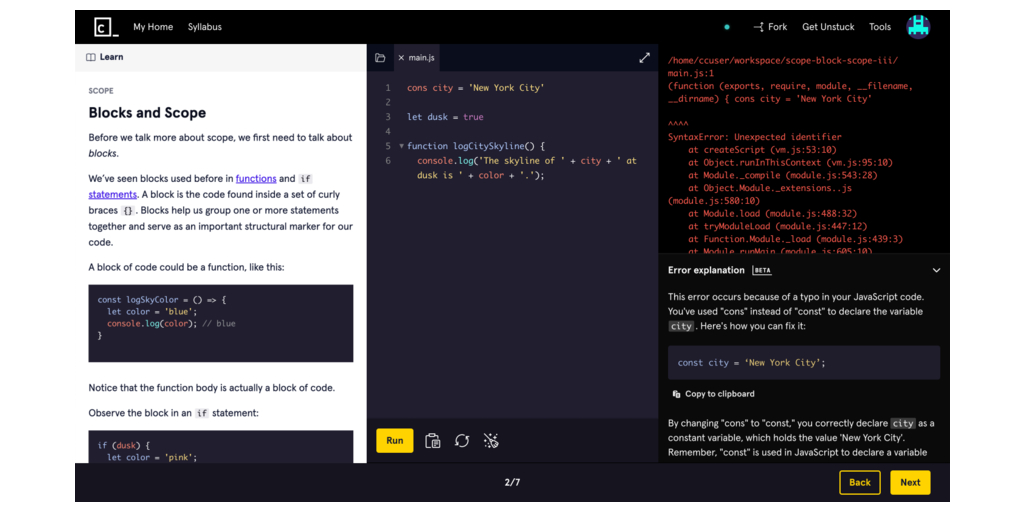Click the magic broom beautify icon

click(491, 441)
